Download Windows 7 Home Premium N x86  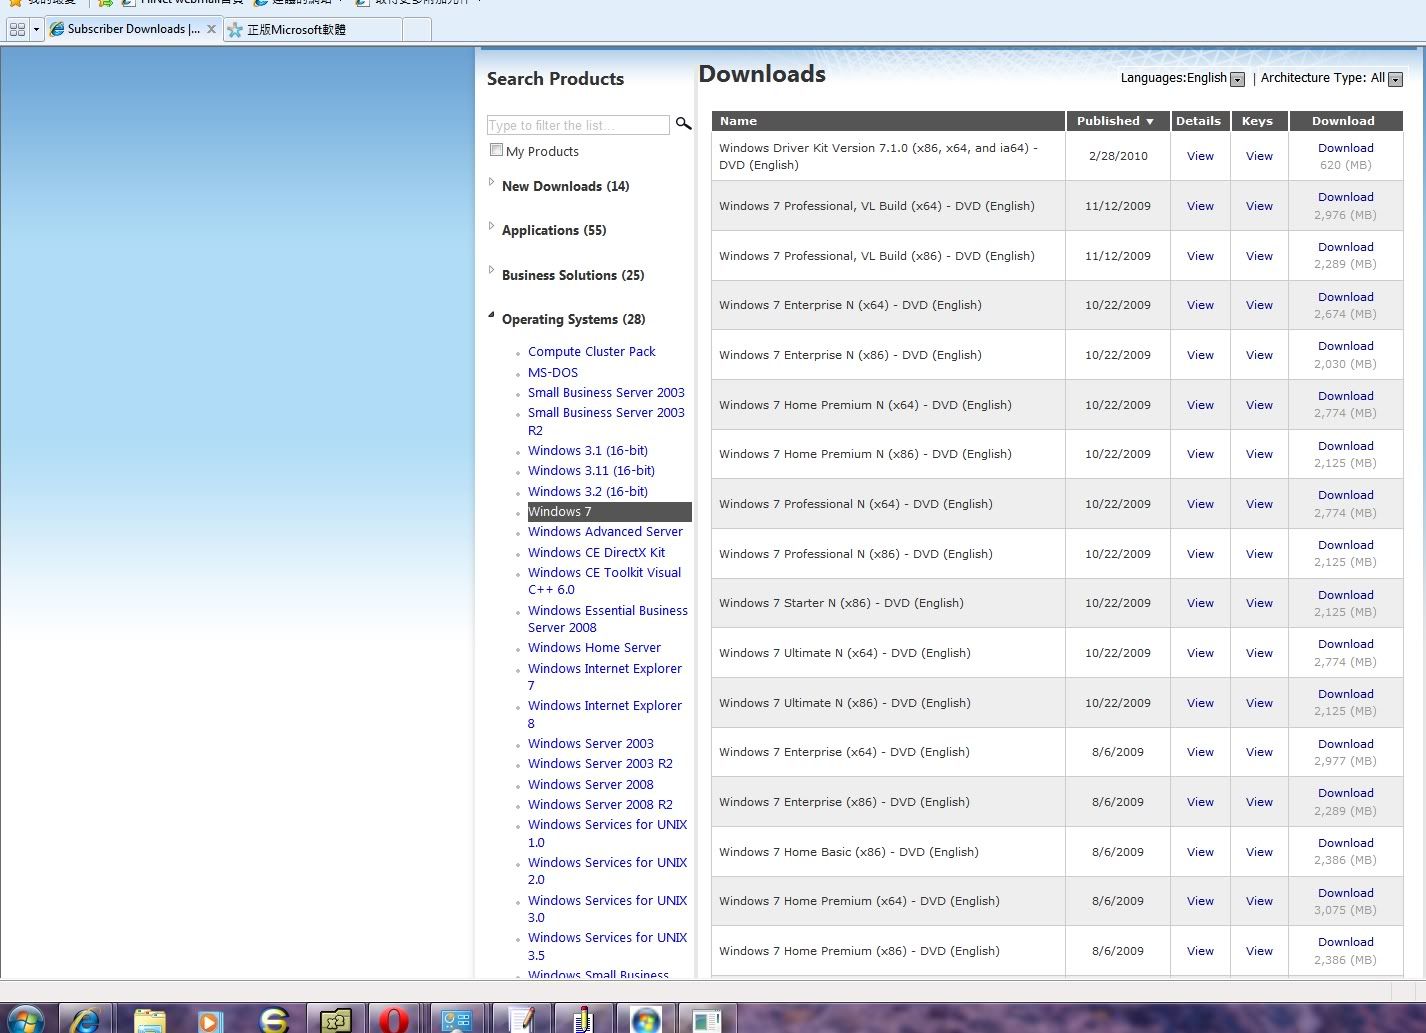click(x=1345, y=446)
